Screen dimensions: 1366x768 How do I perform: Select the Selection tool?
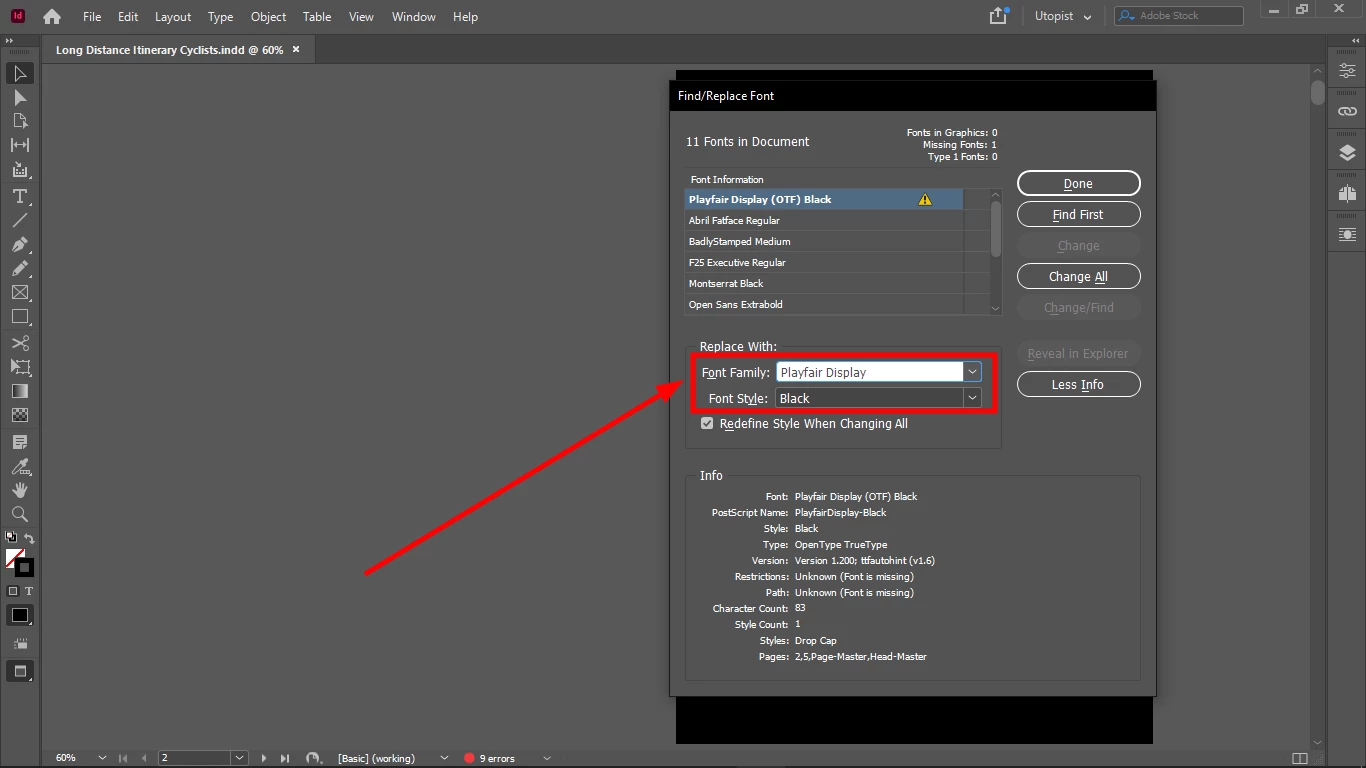tap(20, 74)
